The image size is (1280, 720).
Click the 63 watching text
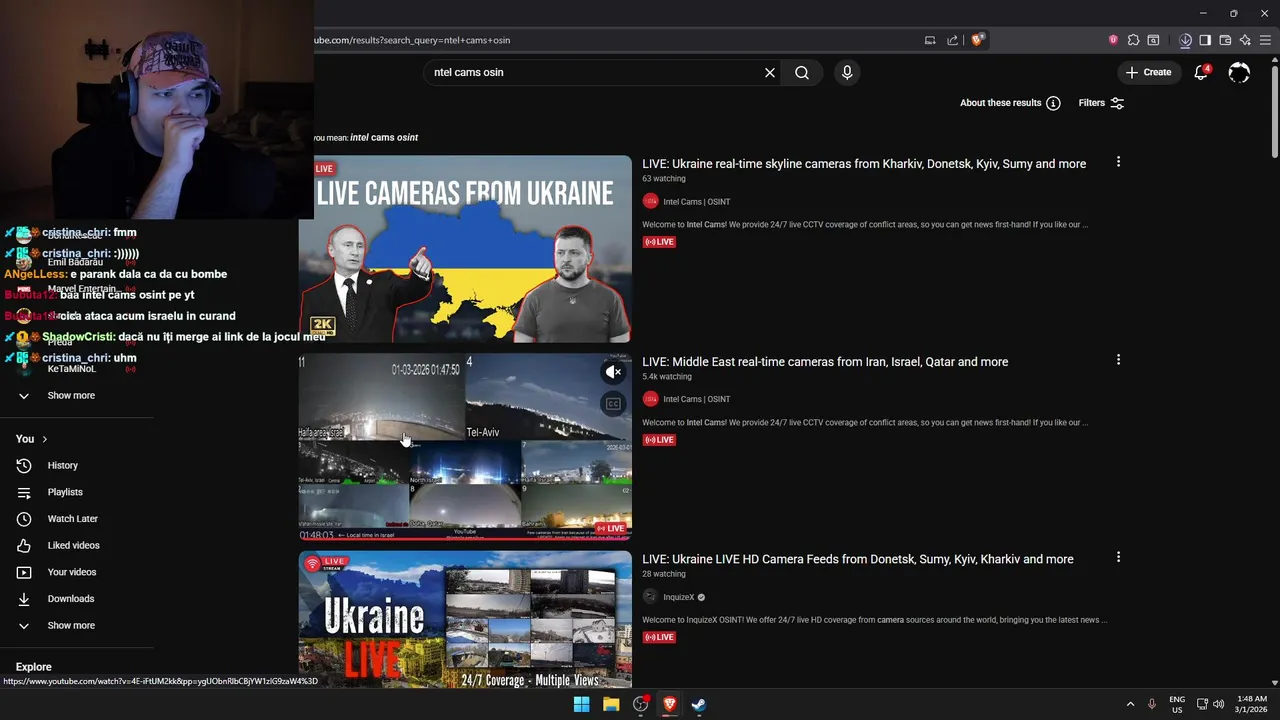[x=664, y=179]
